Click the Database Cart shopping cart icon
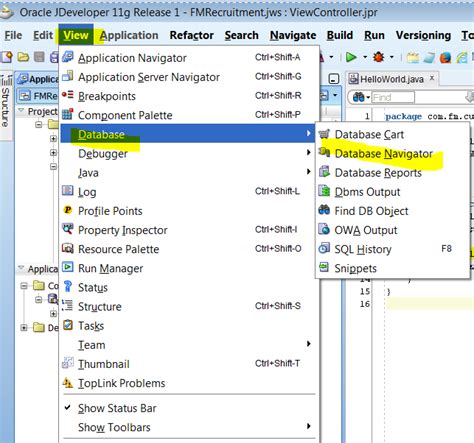This screenshot has width=474, height=443. click(324, 133)
